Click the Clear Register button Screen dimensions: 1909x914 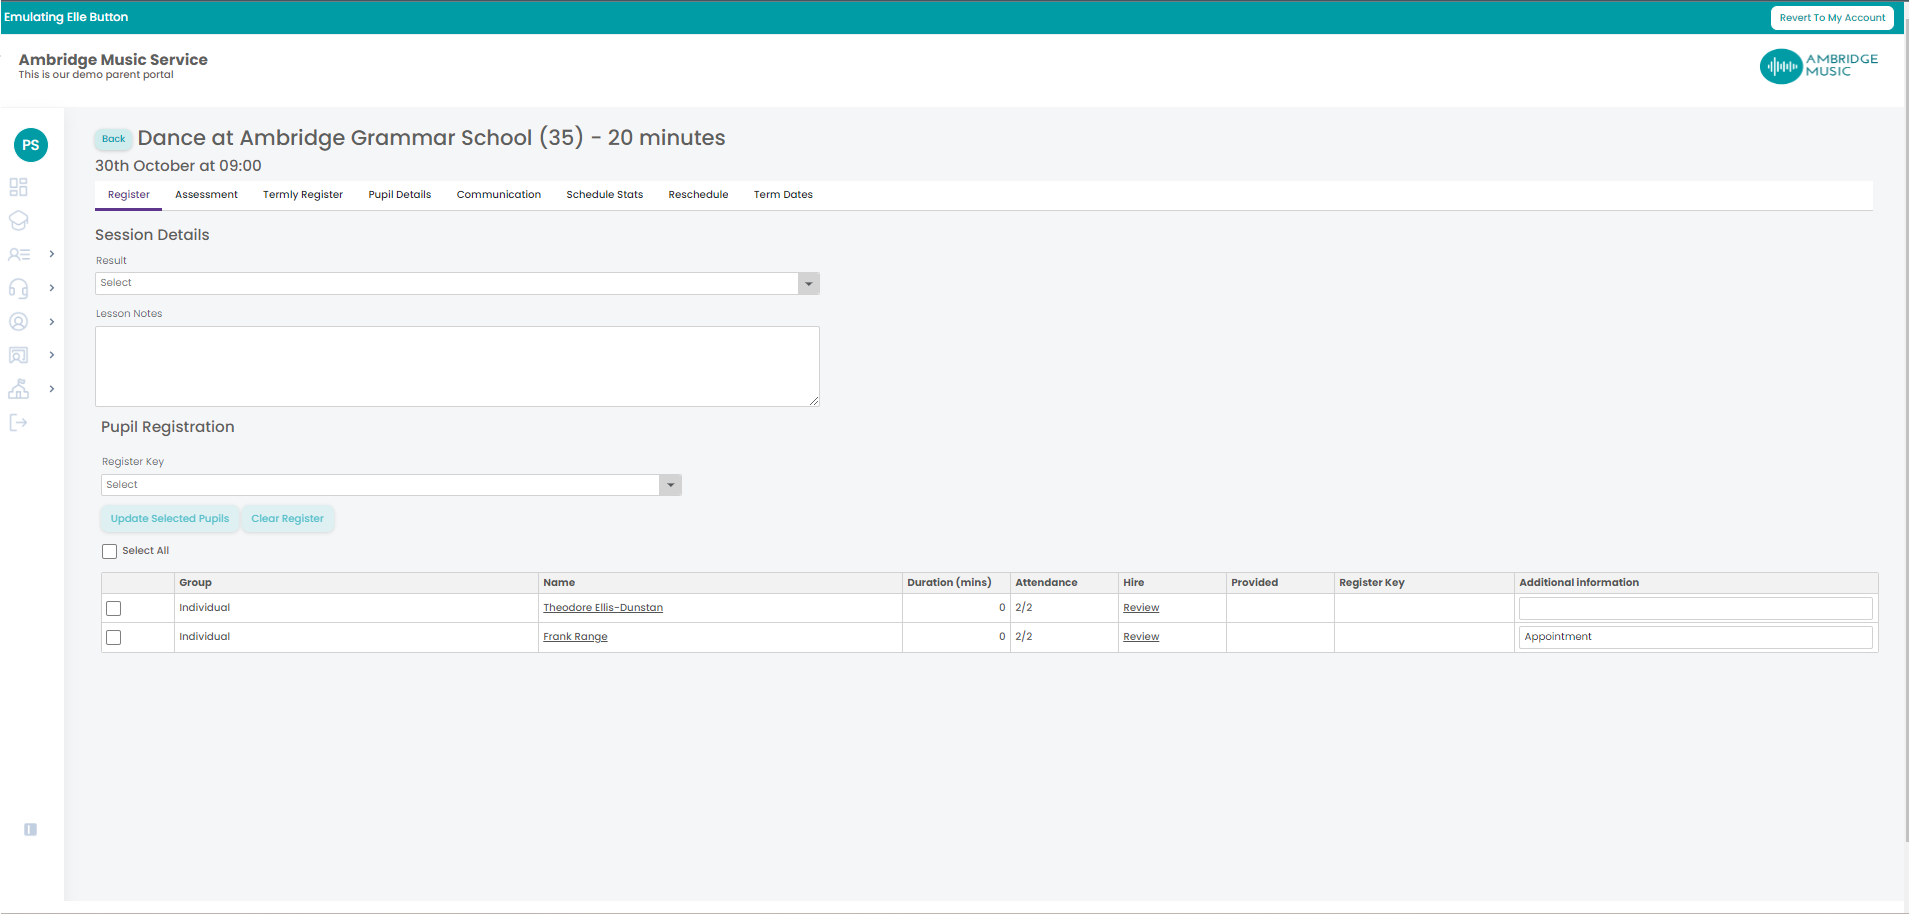pyautogui.click(x=287, y=519)
